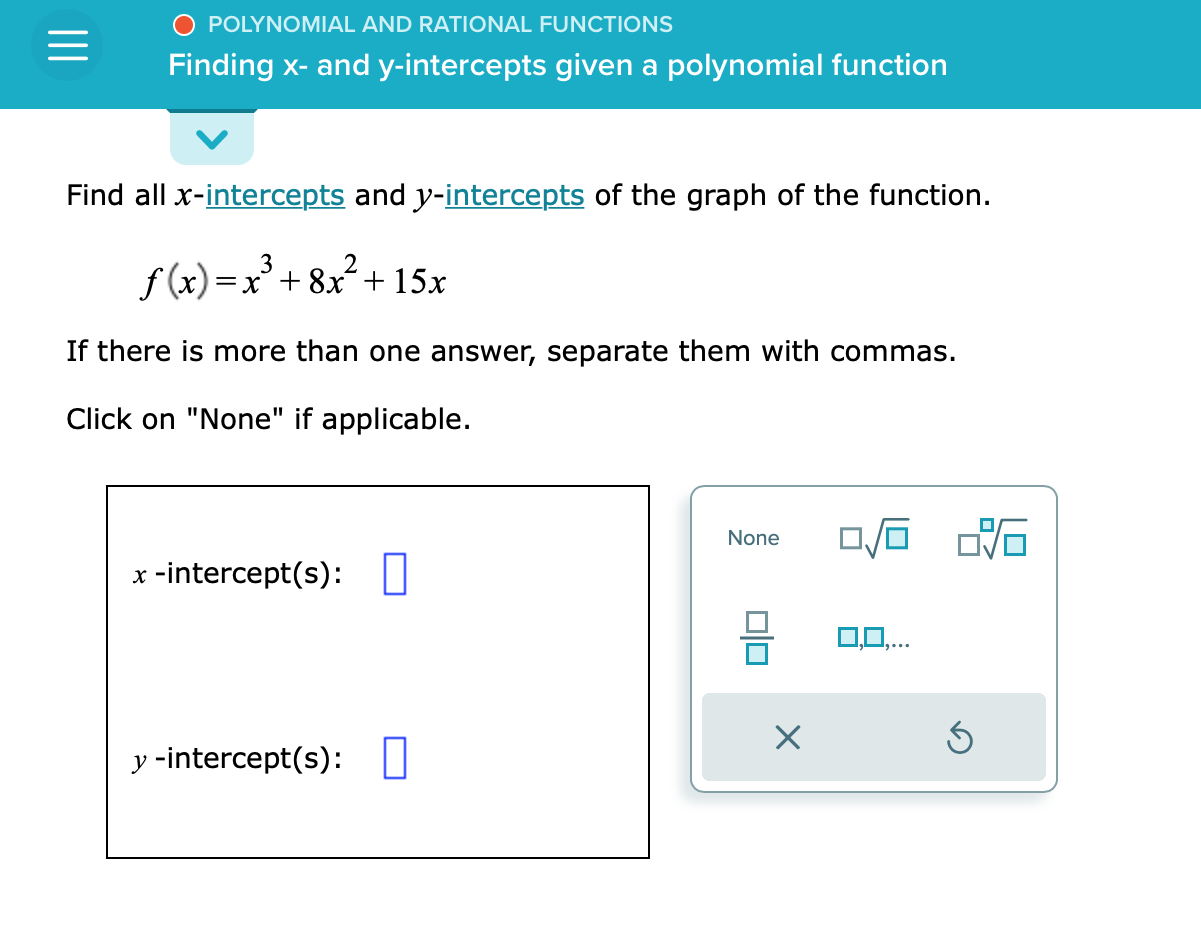Choose the comma-separated list template
The height and width of the screenshot is (928, 1201).
coord(873,639)
